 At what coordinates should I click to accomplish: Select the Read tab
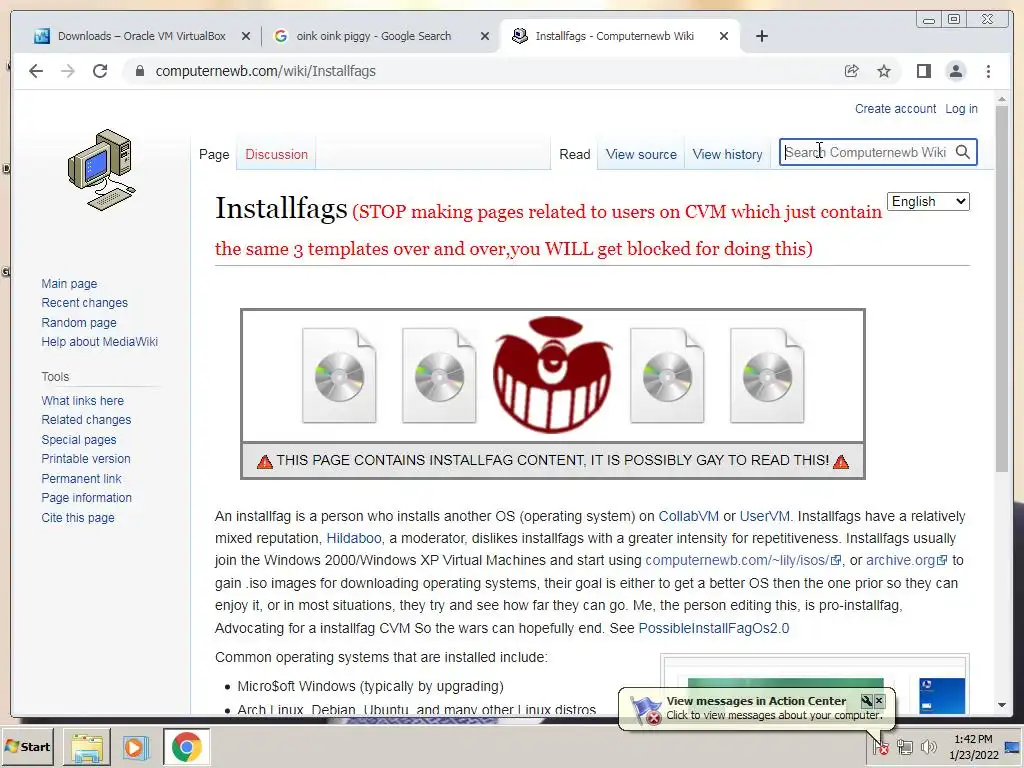pos(575,155)
